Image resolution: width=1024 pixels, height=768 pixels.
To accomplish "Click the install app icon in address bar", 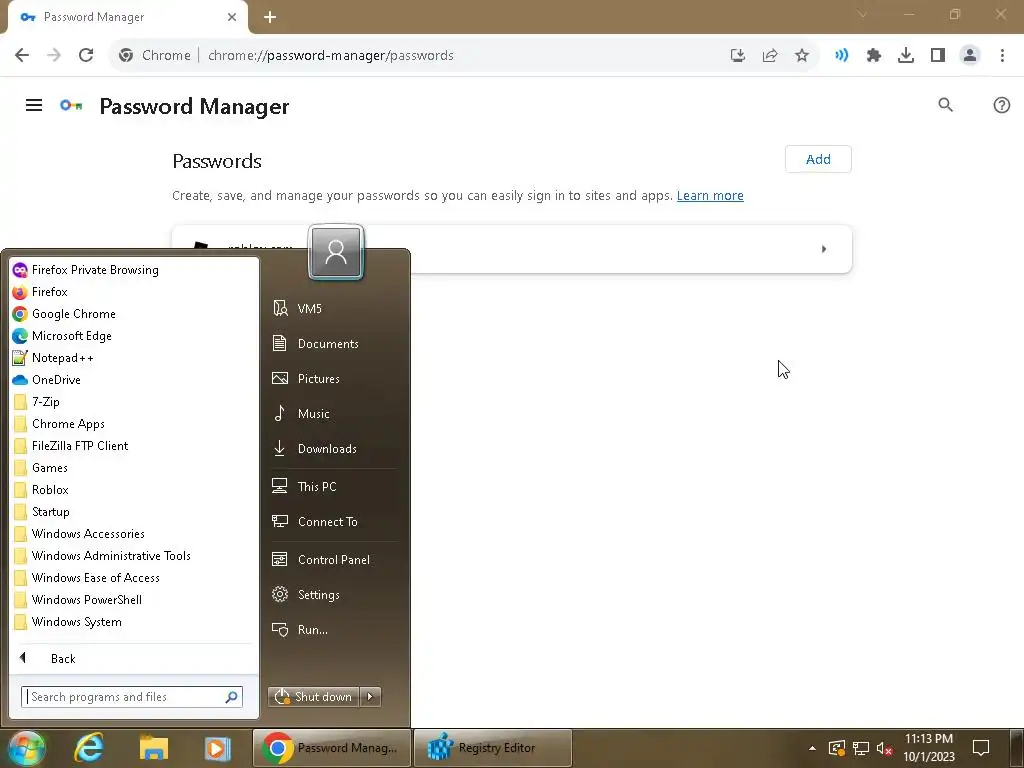I will point(737,56).
